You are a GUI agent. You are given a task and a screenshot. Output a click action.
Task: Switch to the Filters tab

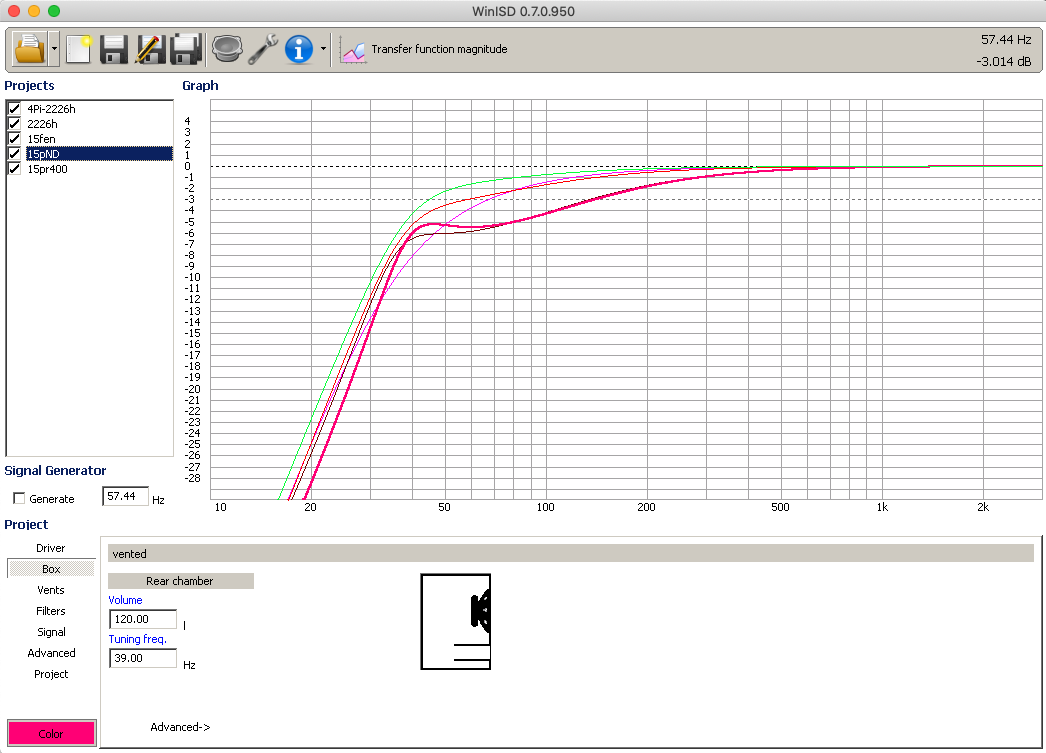pyautogui.click(x=51, y=611)
